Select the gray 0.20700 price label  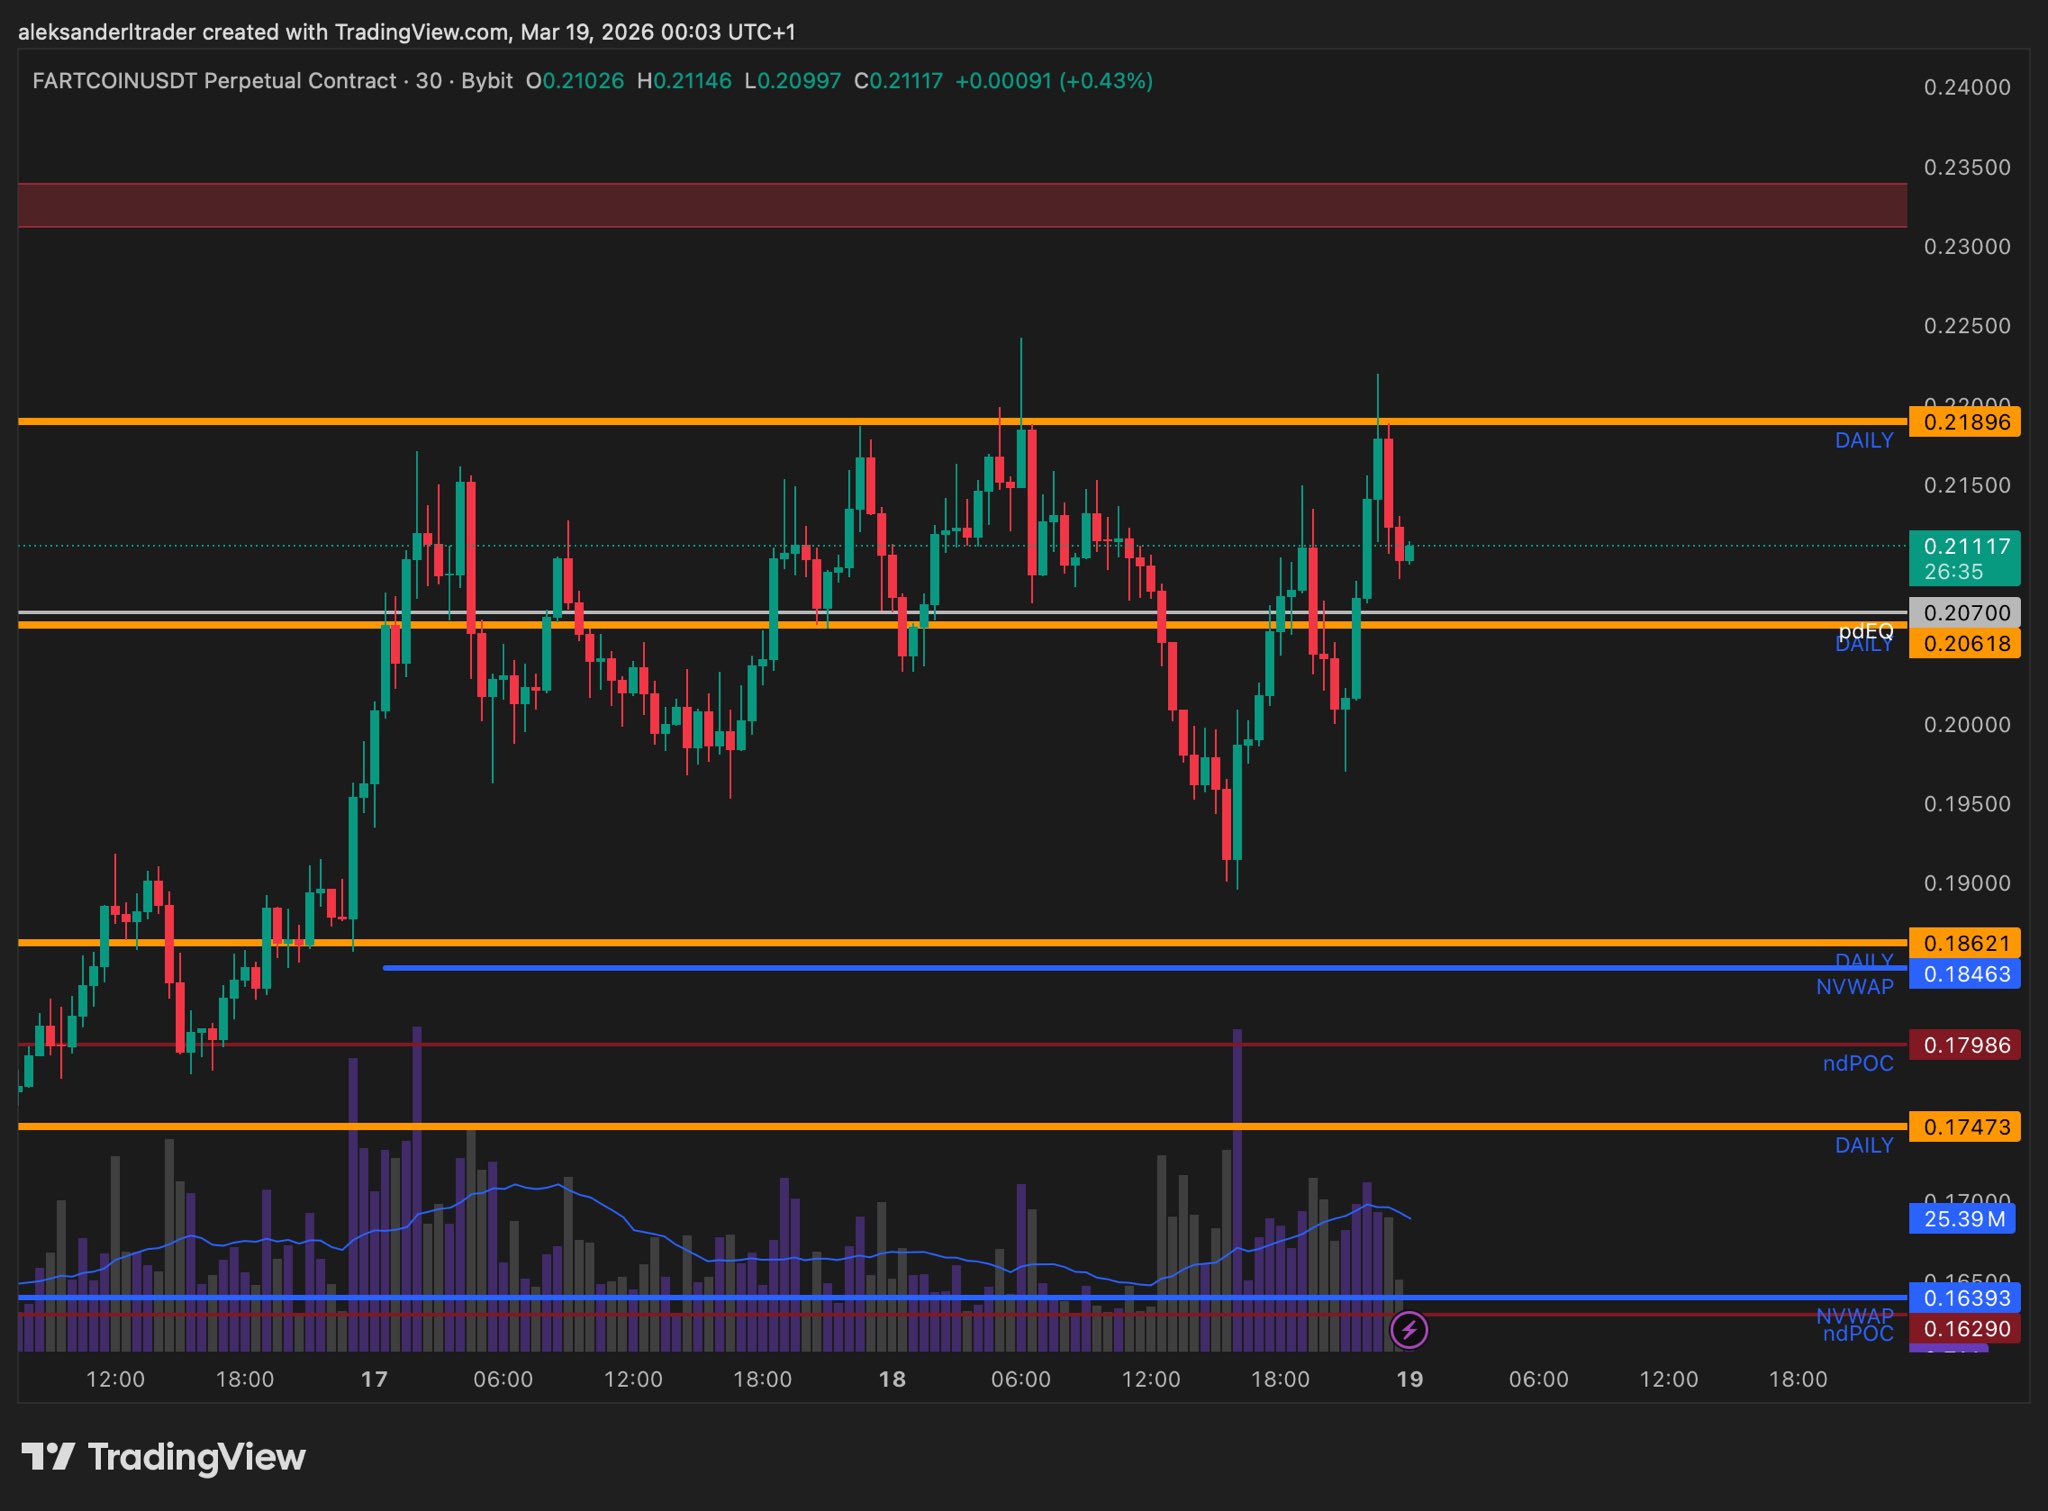(1964, 613)
